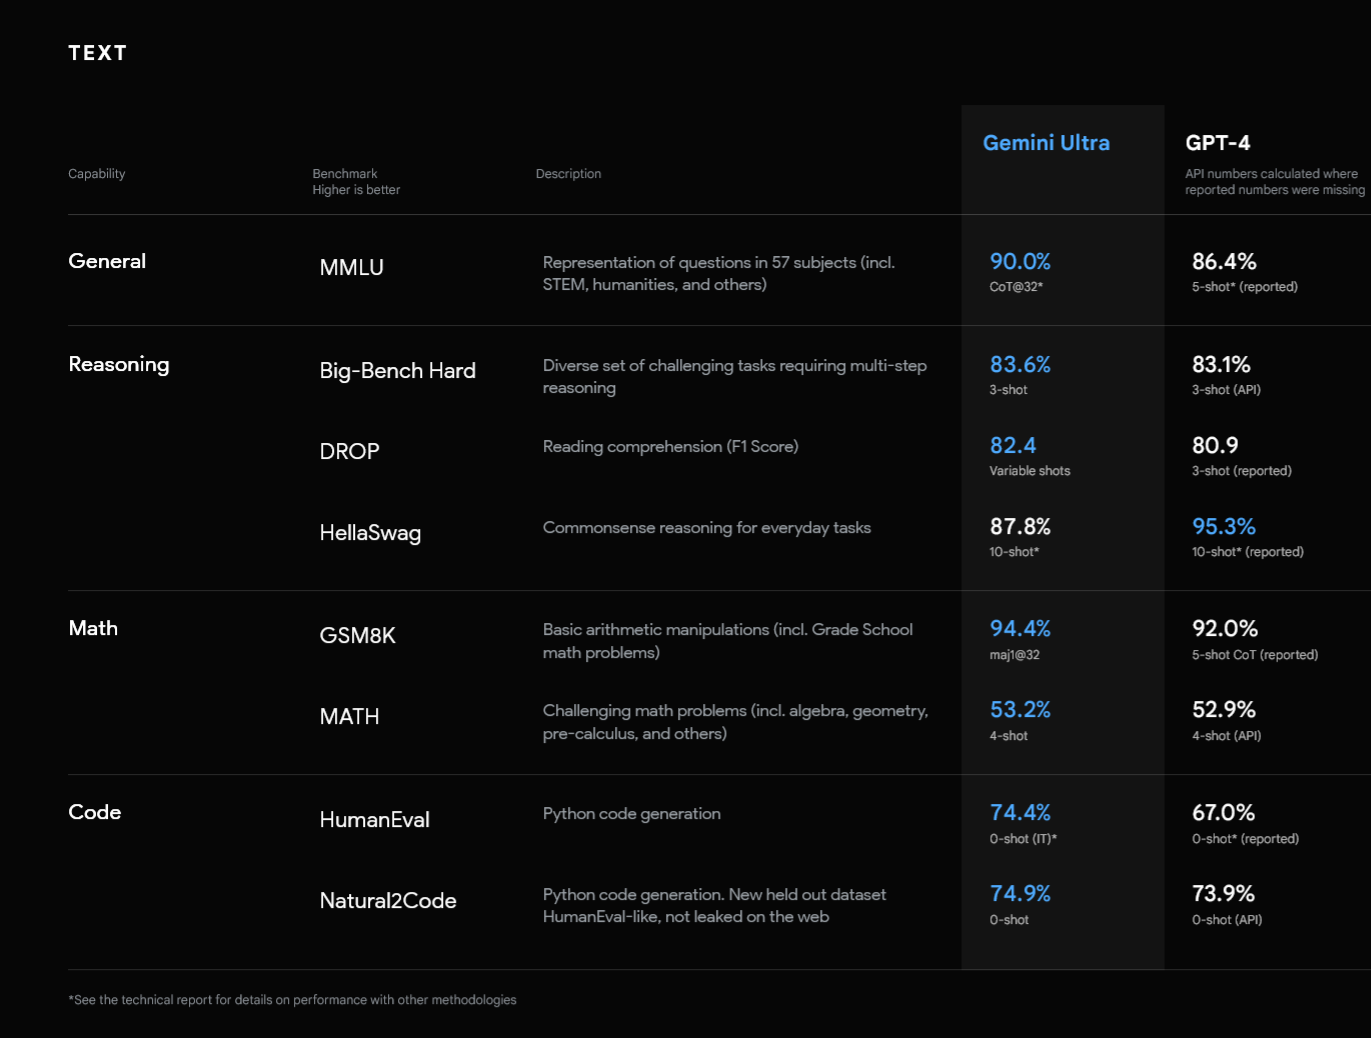Click Gemini's 82.4 DROP score
This screenshot has height=1038, width=1371.
point(1013,445)
